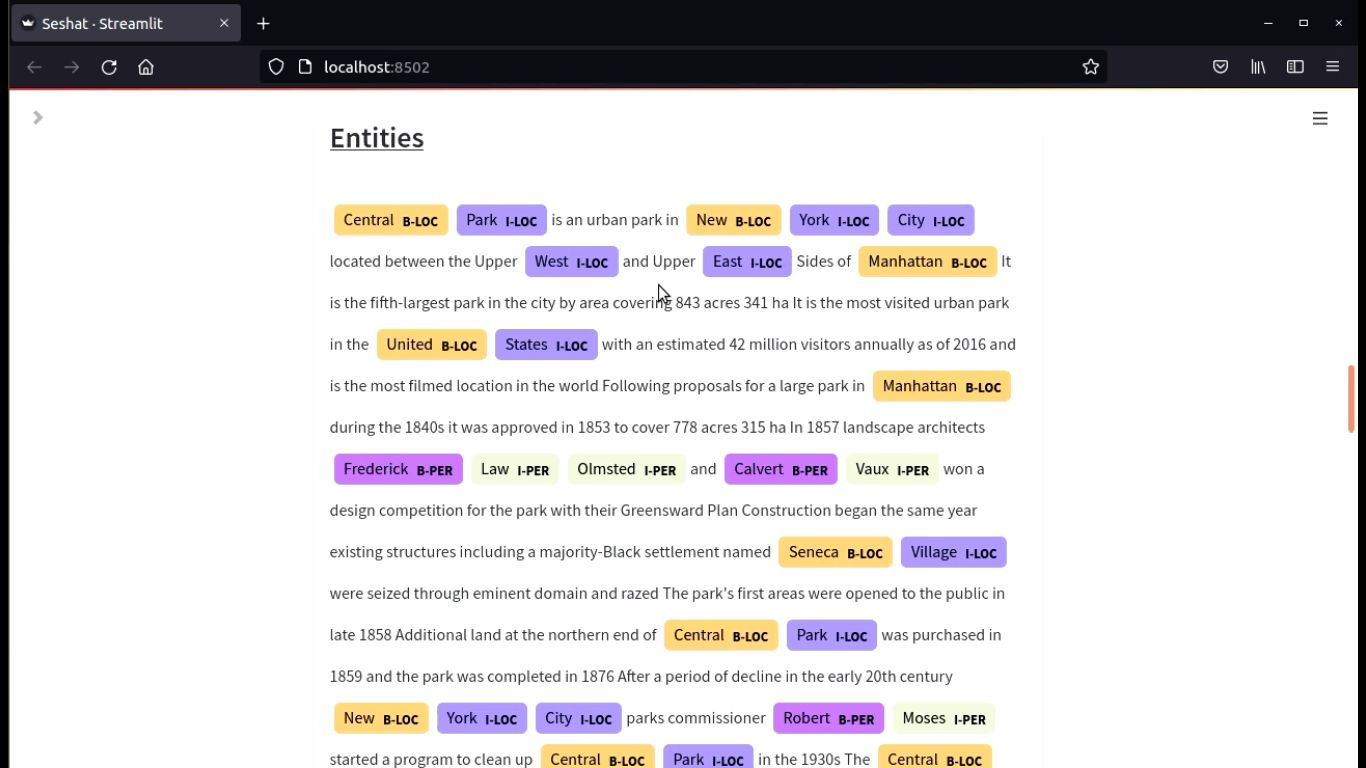Image resolution: width=1366 pixels, height=768 pixels.
Task: Reload the page with the refresh icon
Action: point(109,67)
